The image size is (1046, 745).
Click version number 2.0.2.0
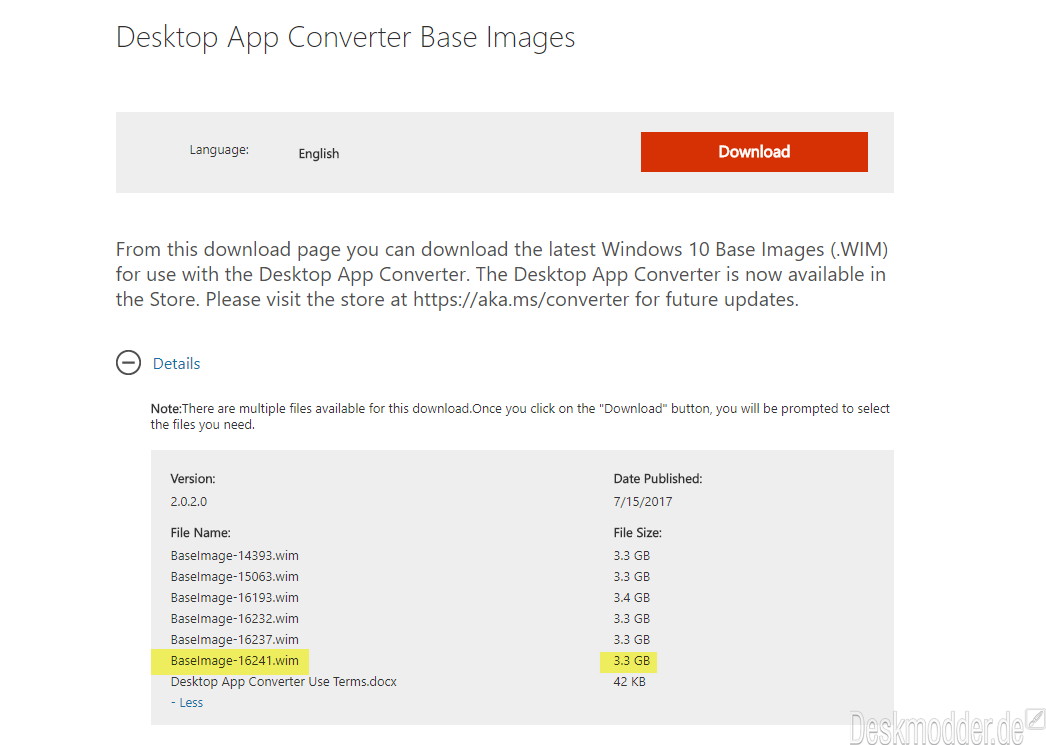click(189, 502)
